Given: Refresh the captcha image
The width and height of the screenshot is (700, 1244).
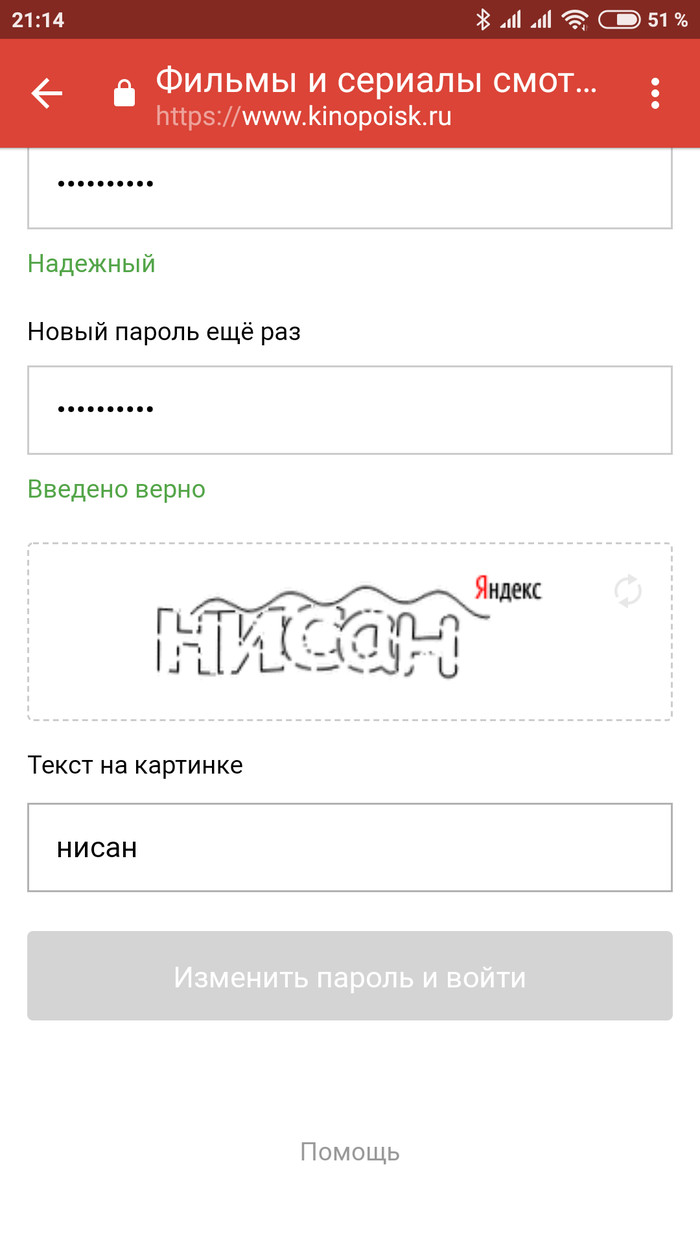Looking at the screenshot, I should tap(628, 591).
